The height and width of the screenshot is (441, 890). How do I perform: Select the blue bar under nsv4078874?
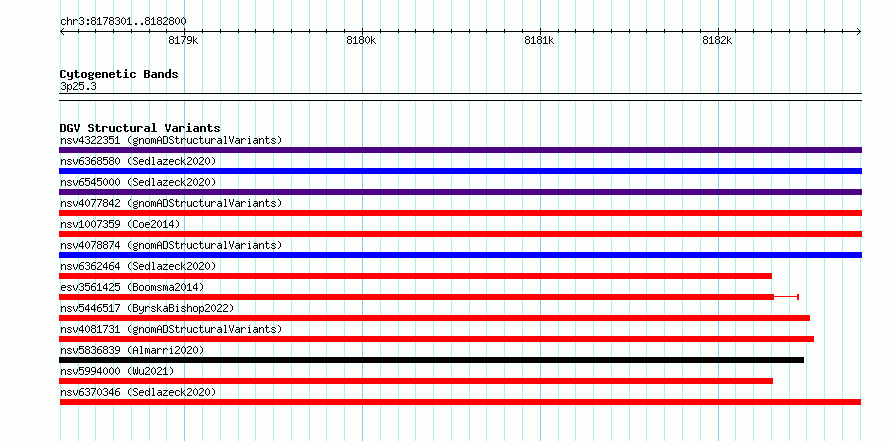point(460,255)
